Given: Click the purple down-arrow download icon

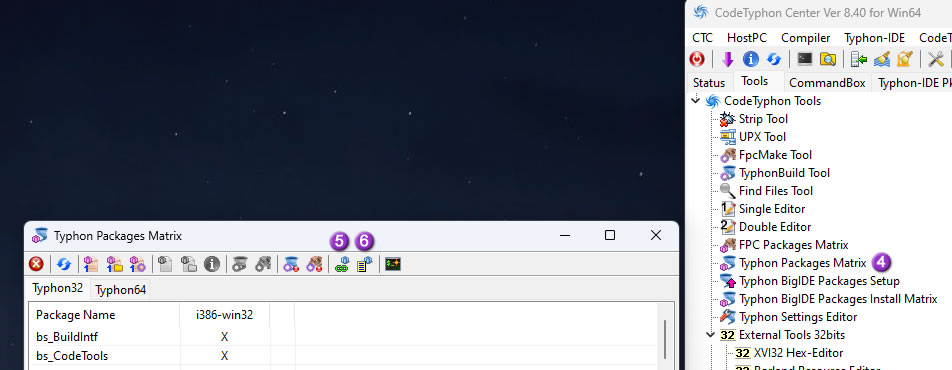Looking at the screenshot, I should [x=728, y=59].
